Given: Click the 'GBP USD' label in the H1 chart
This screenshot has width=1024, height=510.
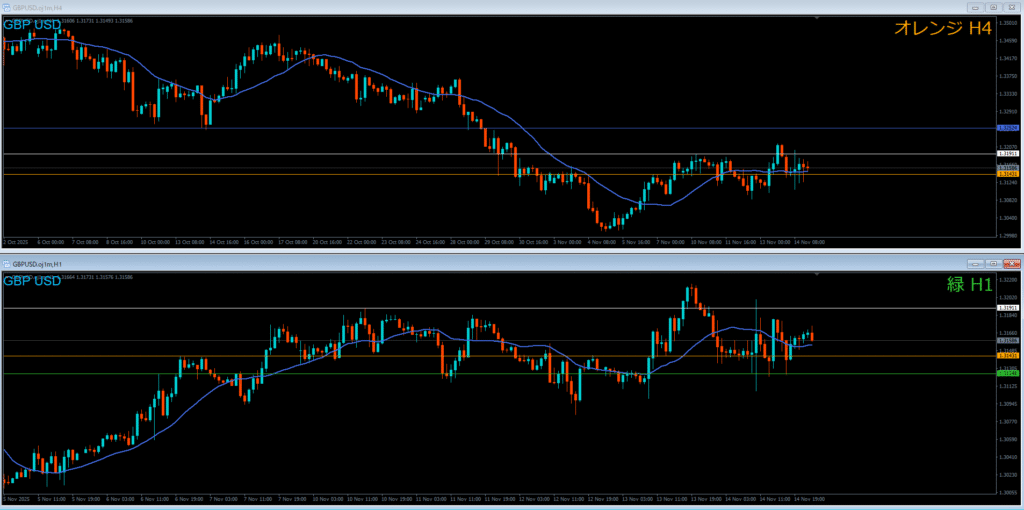Looking at the screenshot, I should click(32, 281).
